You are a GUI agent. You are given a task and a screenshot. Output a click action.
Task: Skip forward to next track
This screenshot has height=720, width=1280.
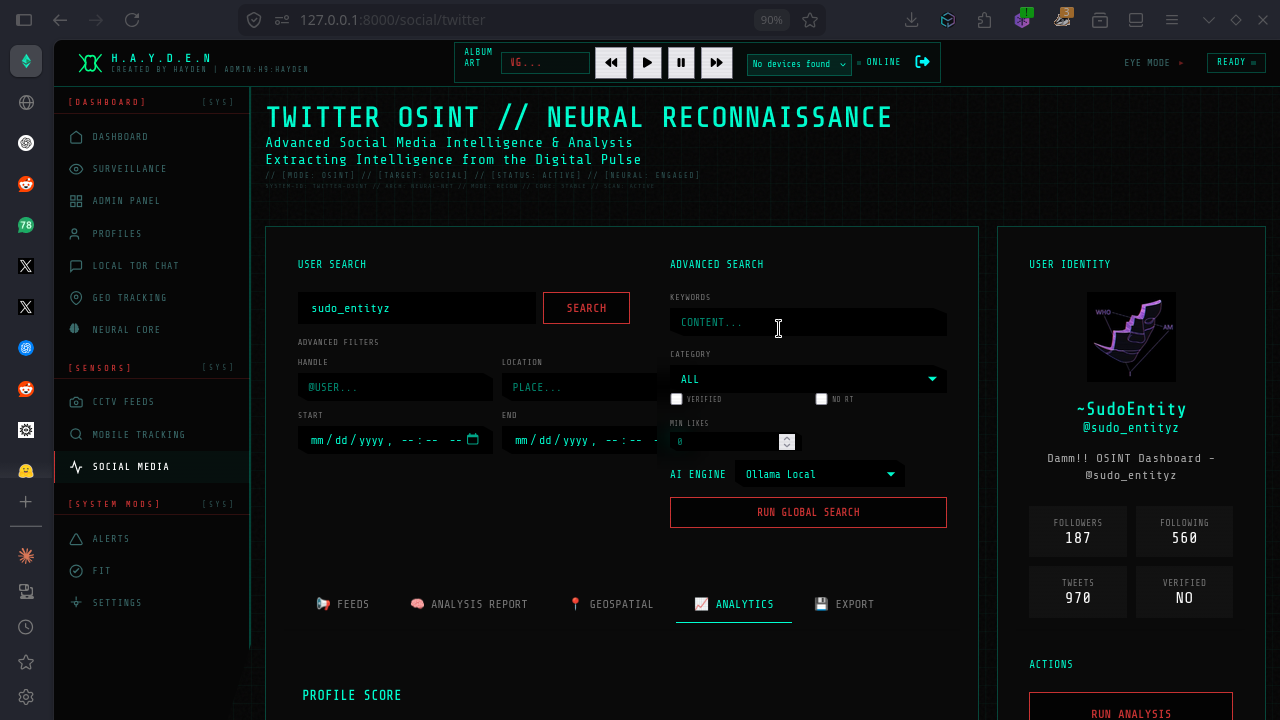click(x=716, y=62)
